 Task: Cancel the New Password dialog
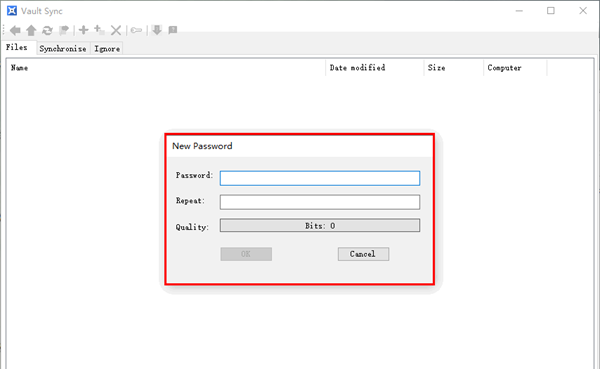tap(364, 254)
